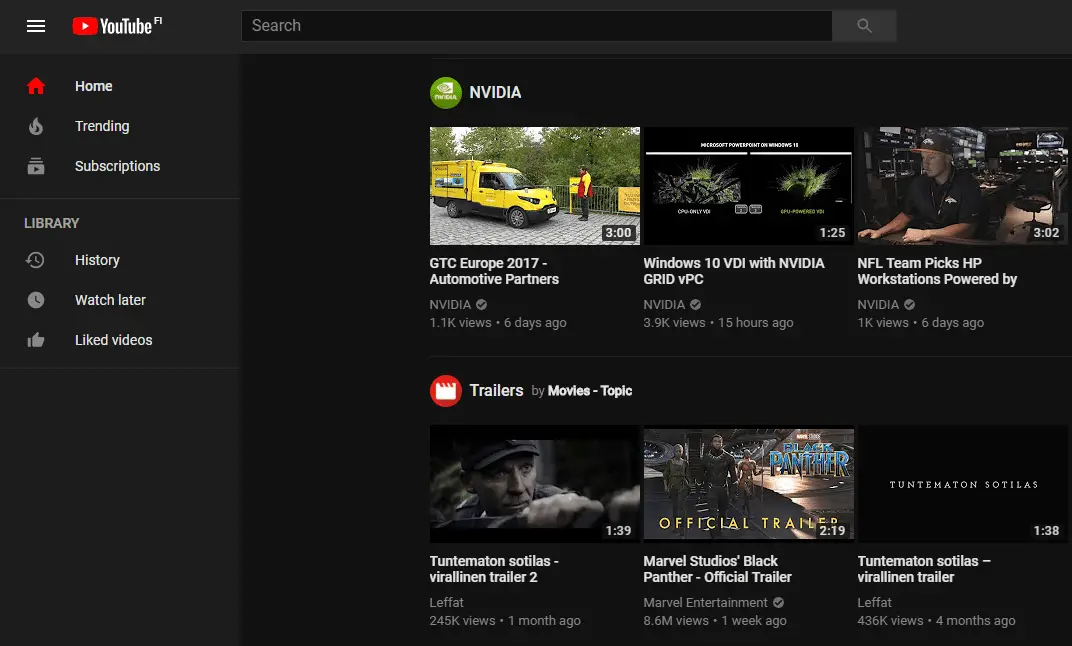Play the yellow van GTC Europe thumbnail
Viewport: 1072px width, 646px height.
[x=535, y=186]
